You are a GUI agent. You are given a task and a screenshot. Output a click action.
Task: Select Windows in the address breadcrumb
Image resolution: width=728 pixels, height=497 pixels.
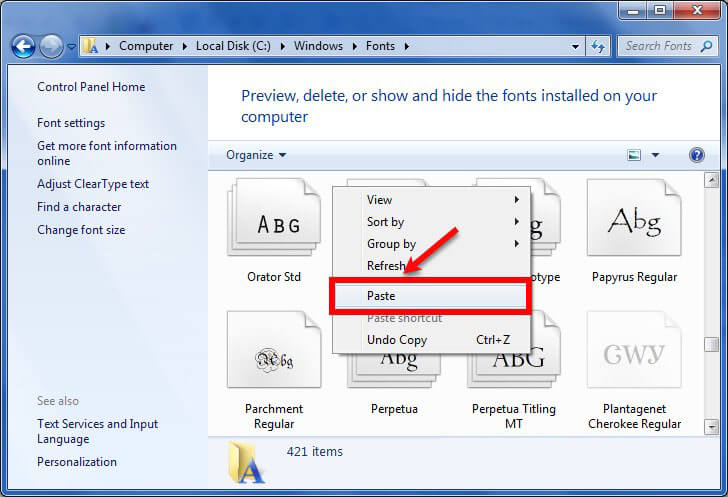(318, 46)
